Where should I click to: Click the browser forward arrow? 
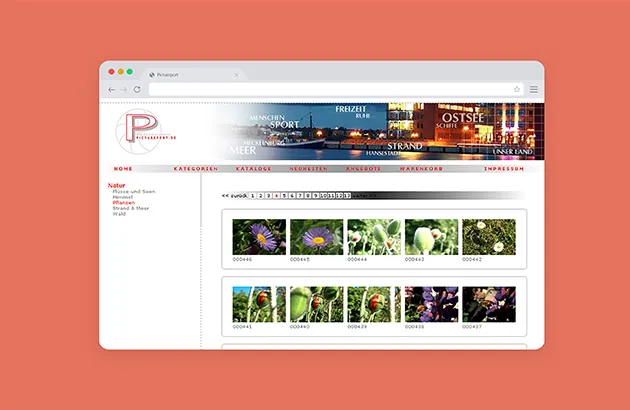124,90
